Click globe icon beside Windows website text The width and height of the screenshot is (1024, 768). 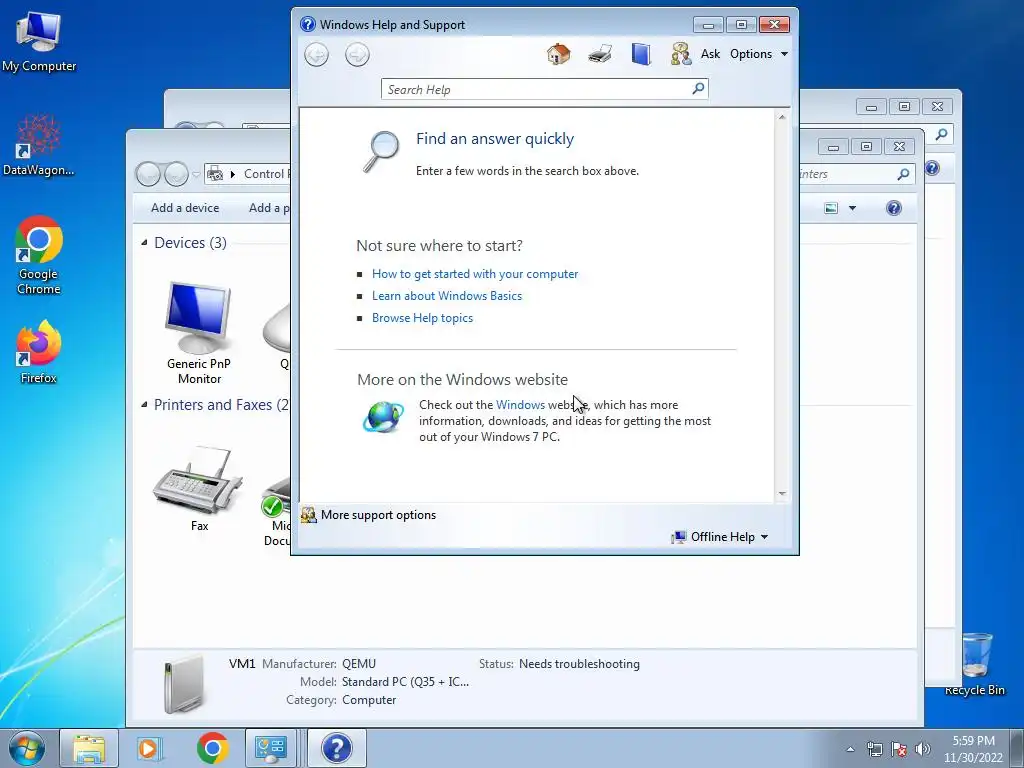383,417
